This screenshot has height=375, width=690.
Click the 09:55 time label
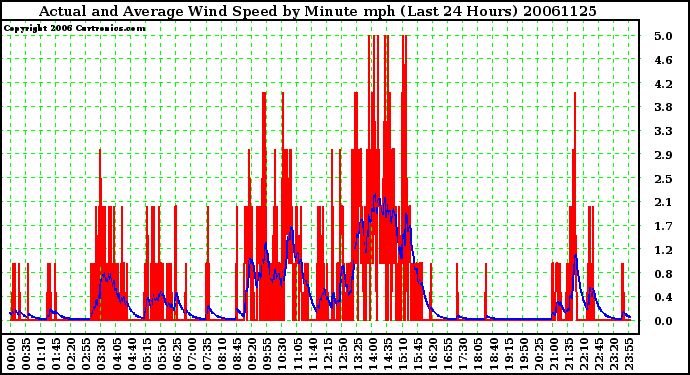click(x=267, y=354)
